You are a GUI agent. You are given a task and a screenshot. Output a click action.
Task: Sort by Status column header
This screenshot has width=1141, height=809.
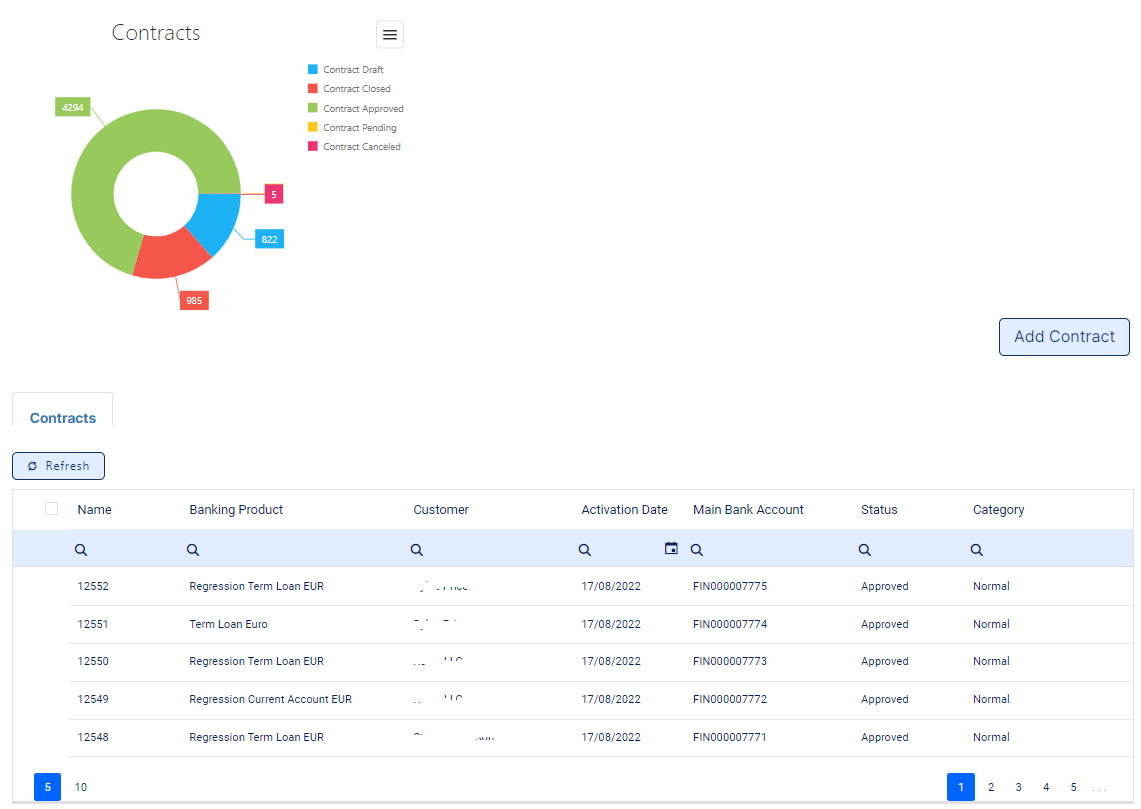[x=879, y=510]
